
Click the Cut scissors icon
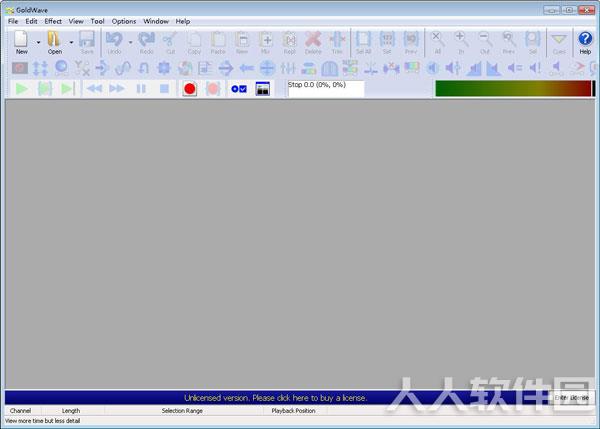coord(170,42)
